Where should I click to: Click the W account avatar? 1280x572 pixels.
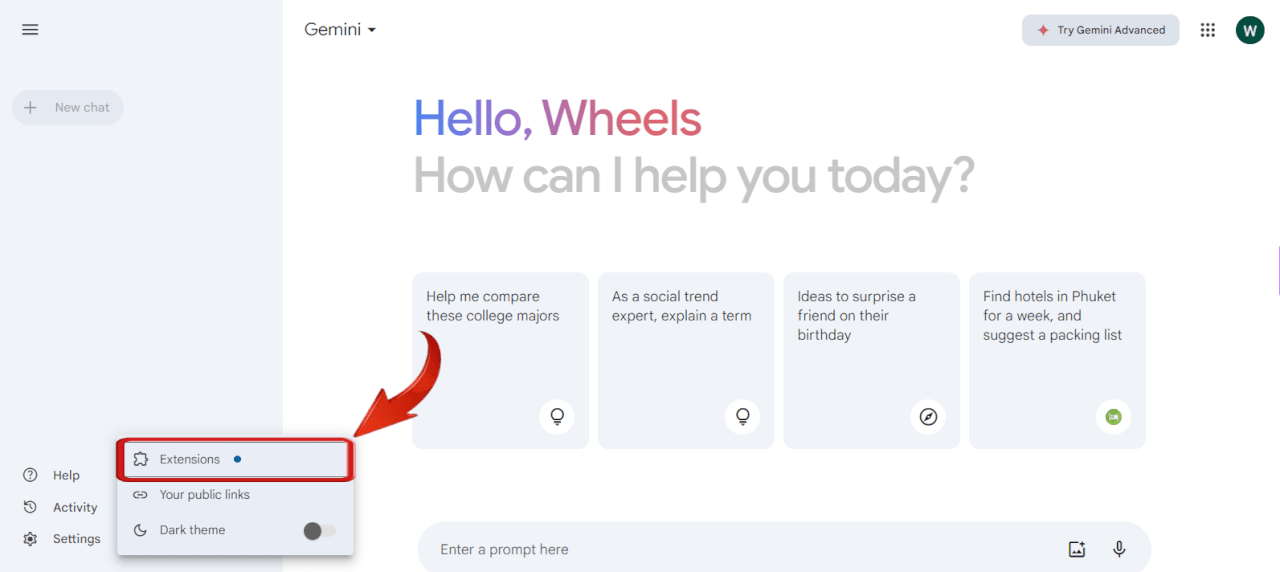click(1250, 30)
